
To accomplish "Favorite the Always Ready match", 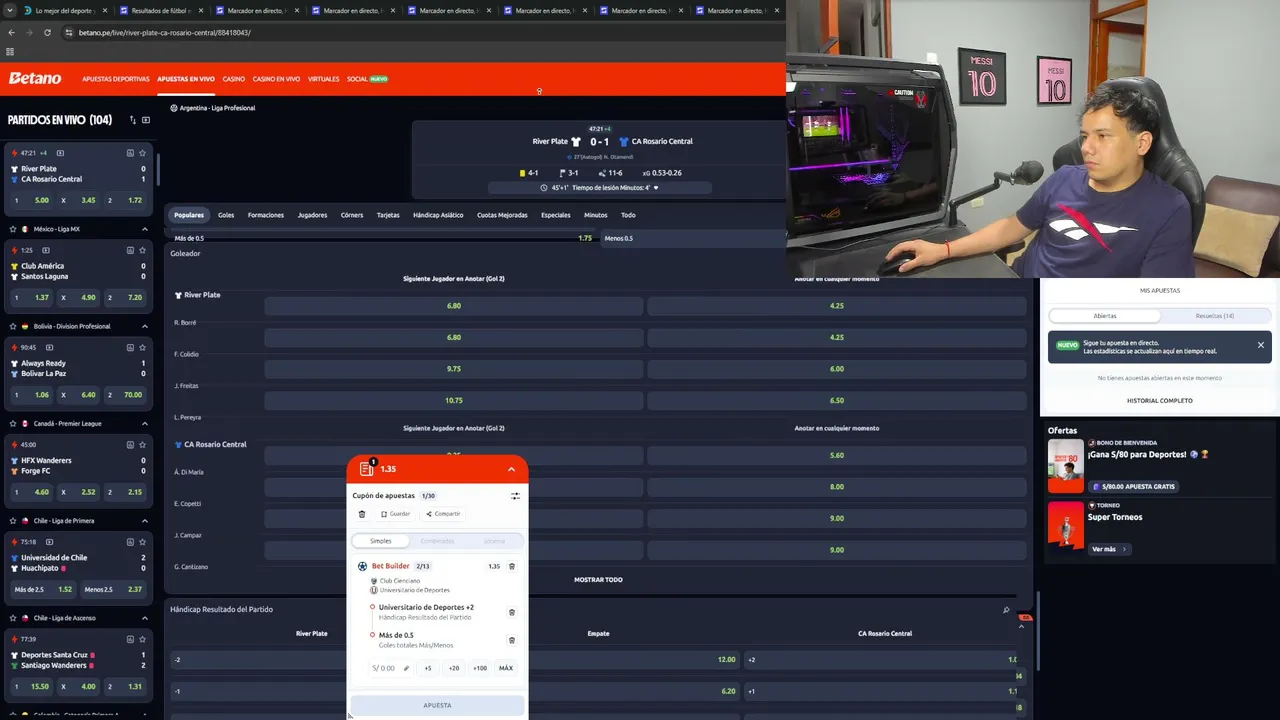I will (143, 347).
